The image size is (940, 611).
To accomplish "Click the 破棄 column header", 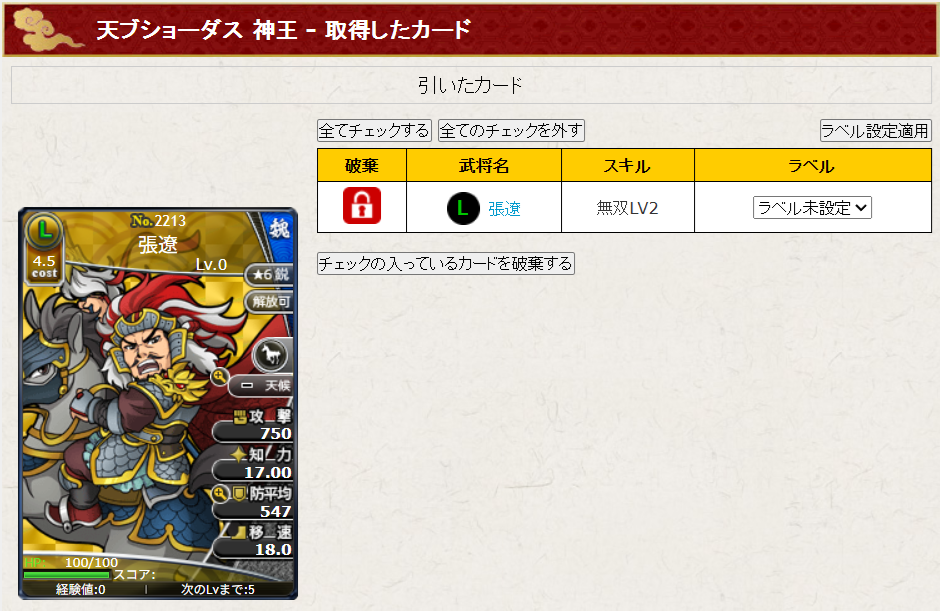I will click(361, 165).
